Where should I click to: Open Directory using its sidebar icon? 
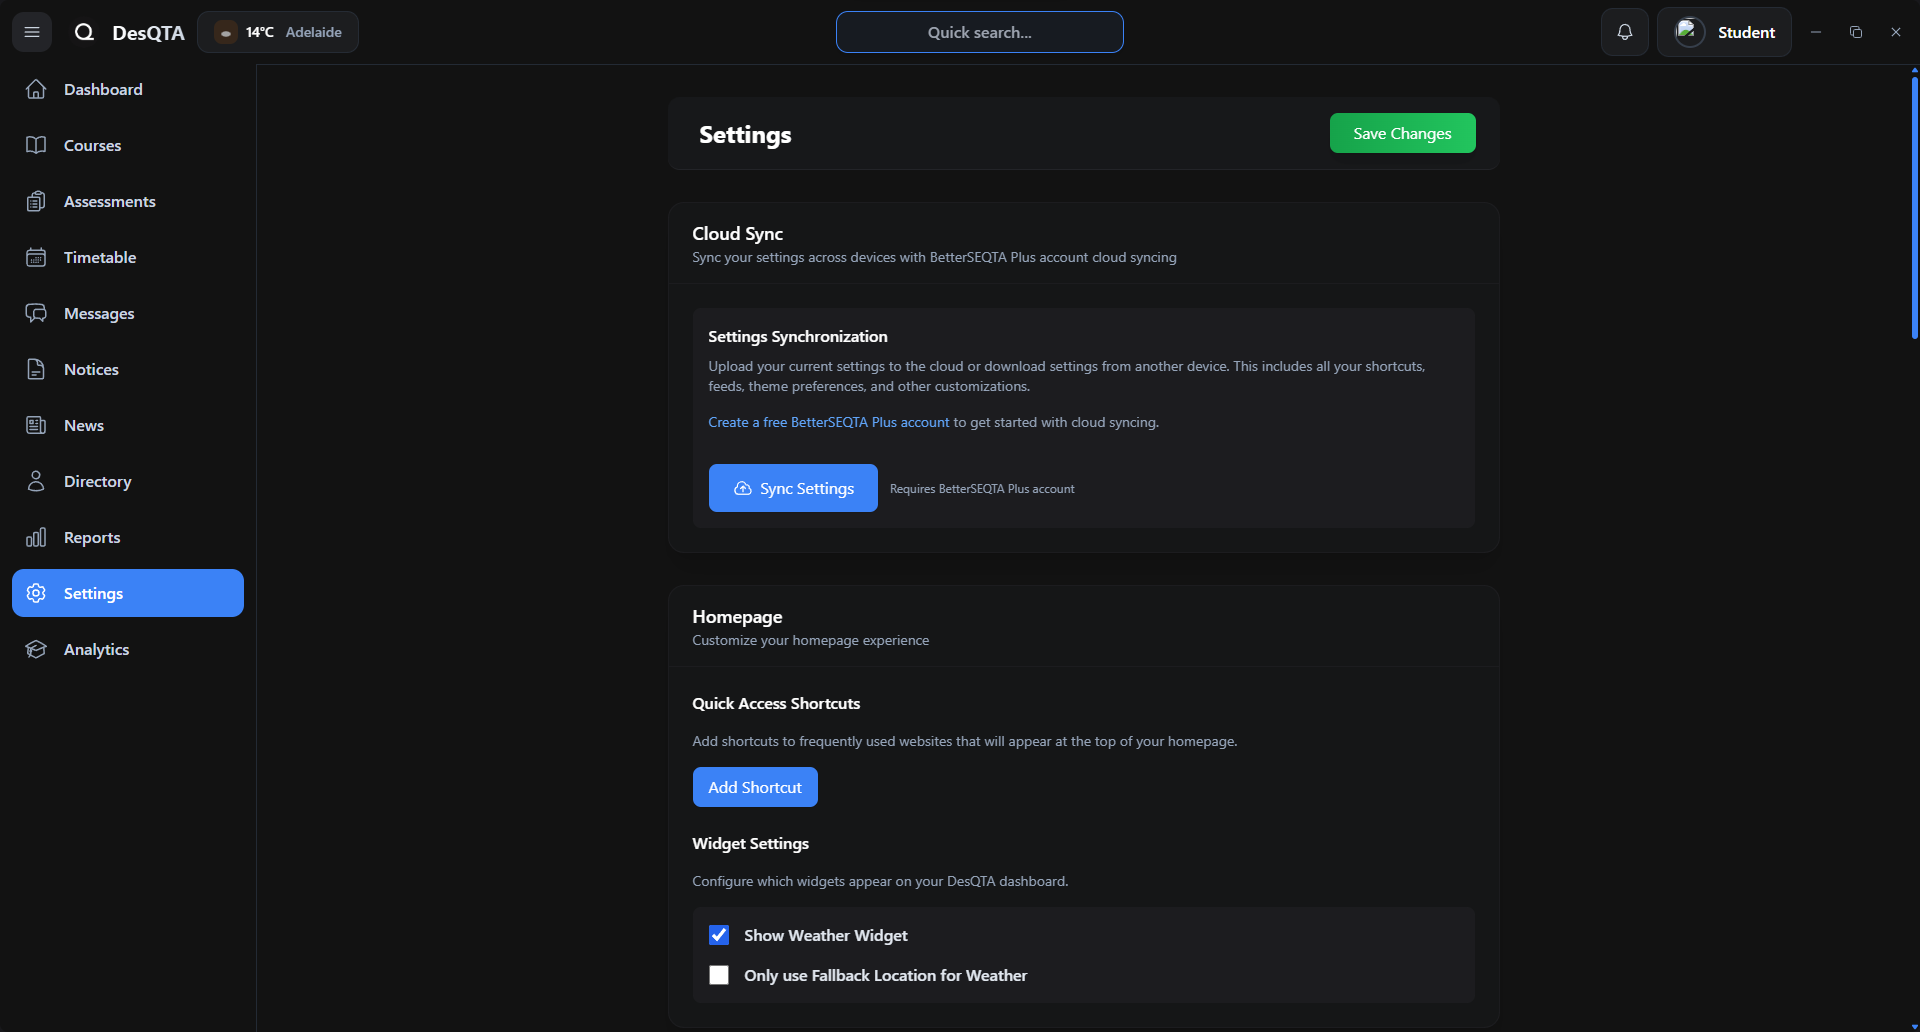click(36, 481)
